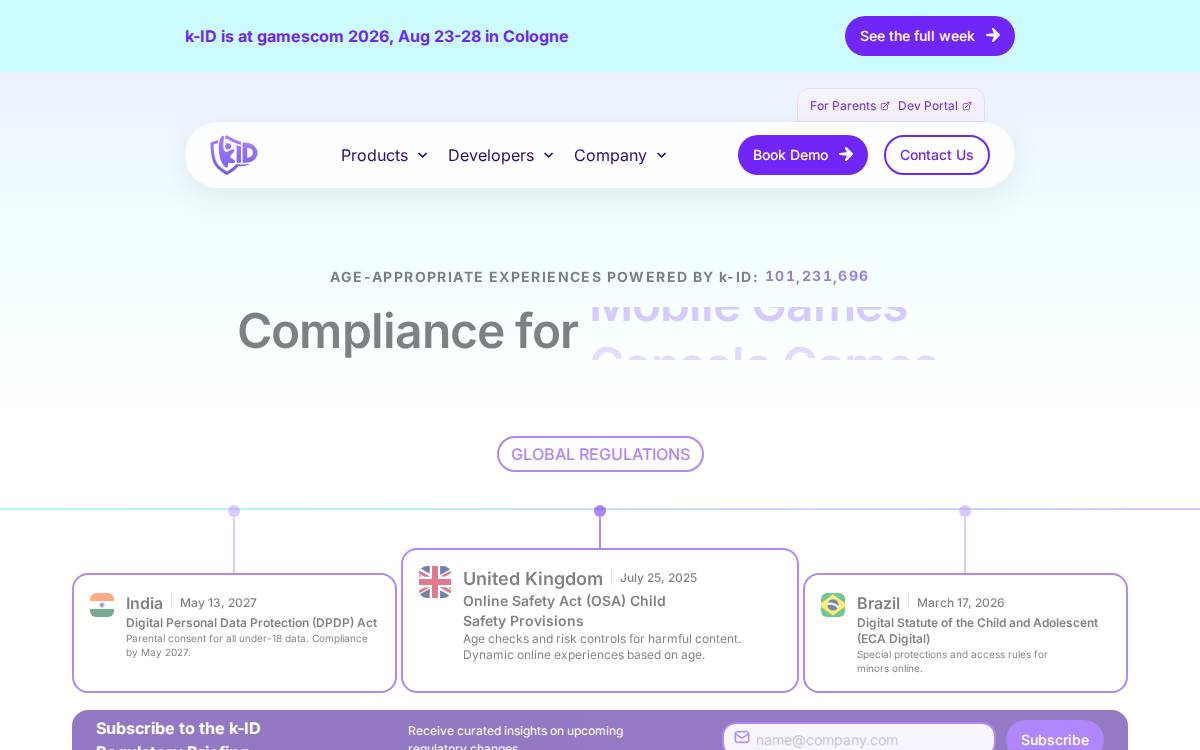
Task: Focus the name@company.com email field
Action: coord(859,738)
